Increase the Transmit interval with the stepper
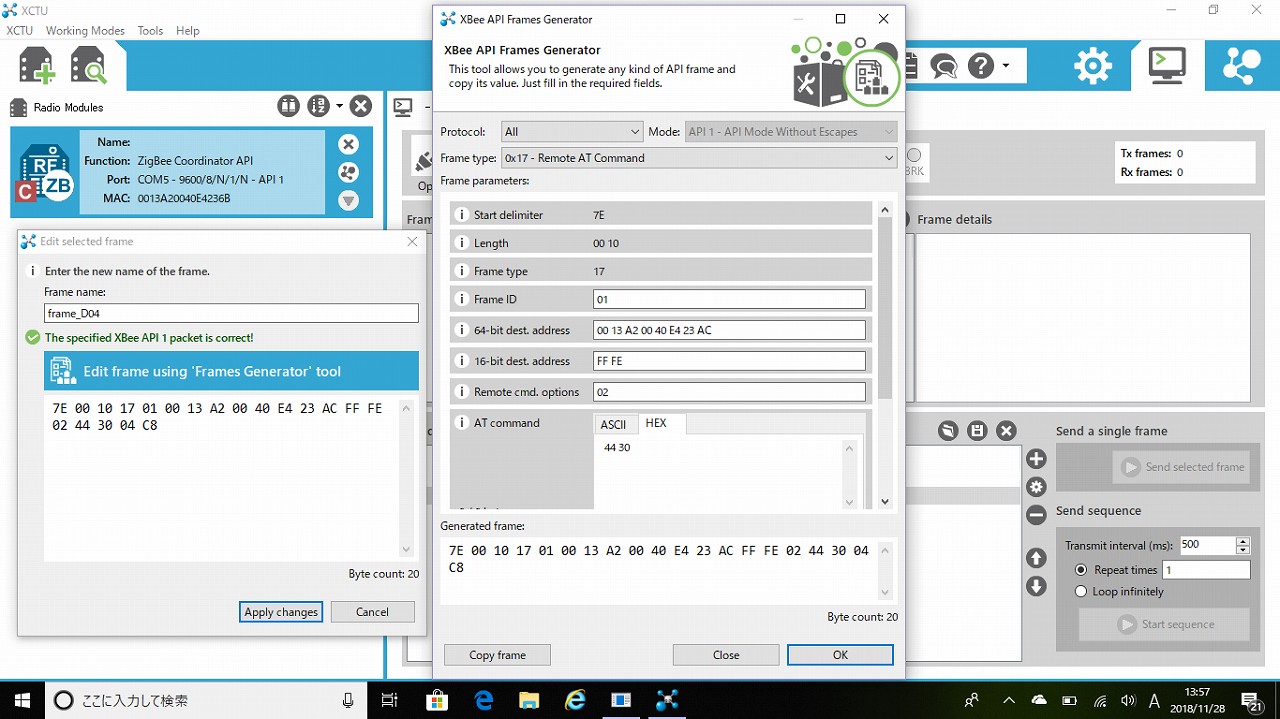Viewport: 1280px width, 719px height. (x=1243, y=541)
